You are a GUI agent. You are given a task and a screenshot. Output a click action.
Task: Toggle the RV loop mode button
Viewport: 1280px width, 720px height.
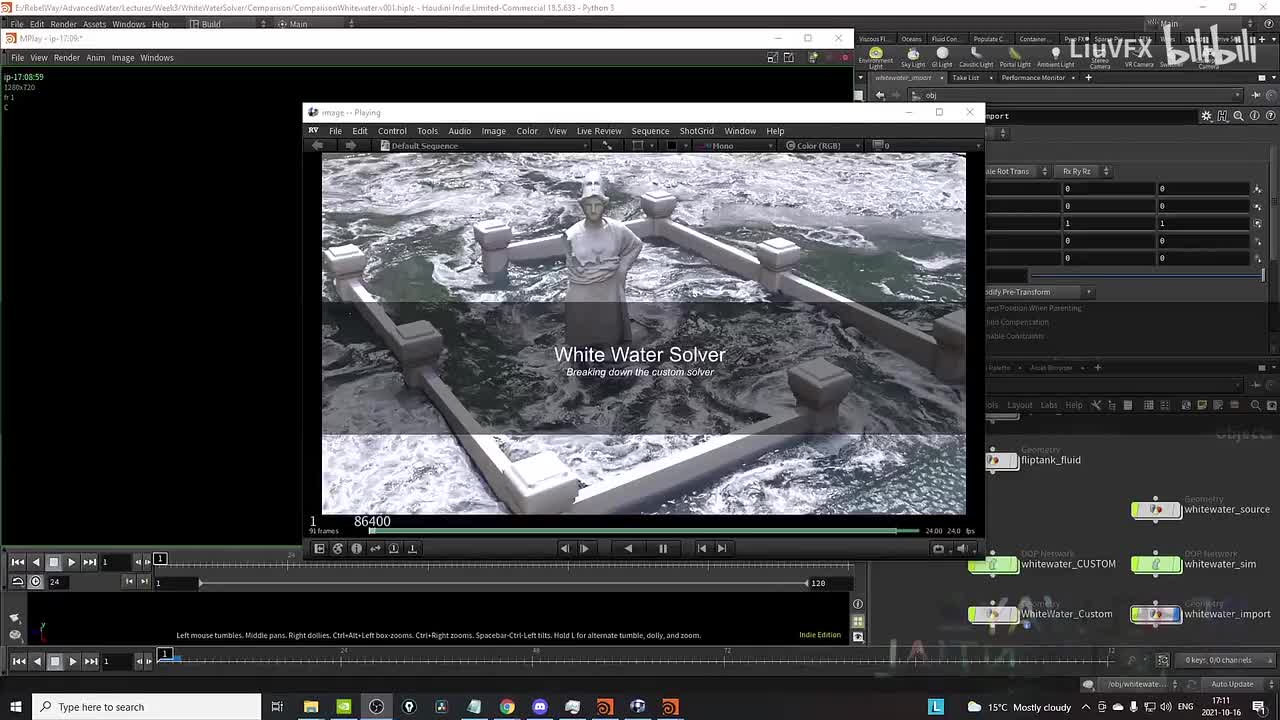tap(938, 548)
